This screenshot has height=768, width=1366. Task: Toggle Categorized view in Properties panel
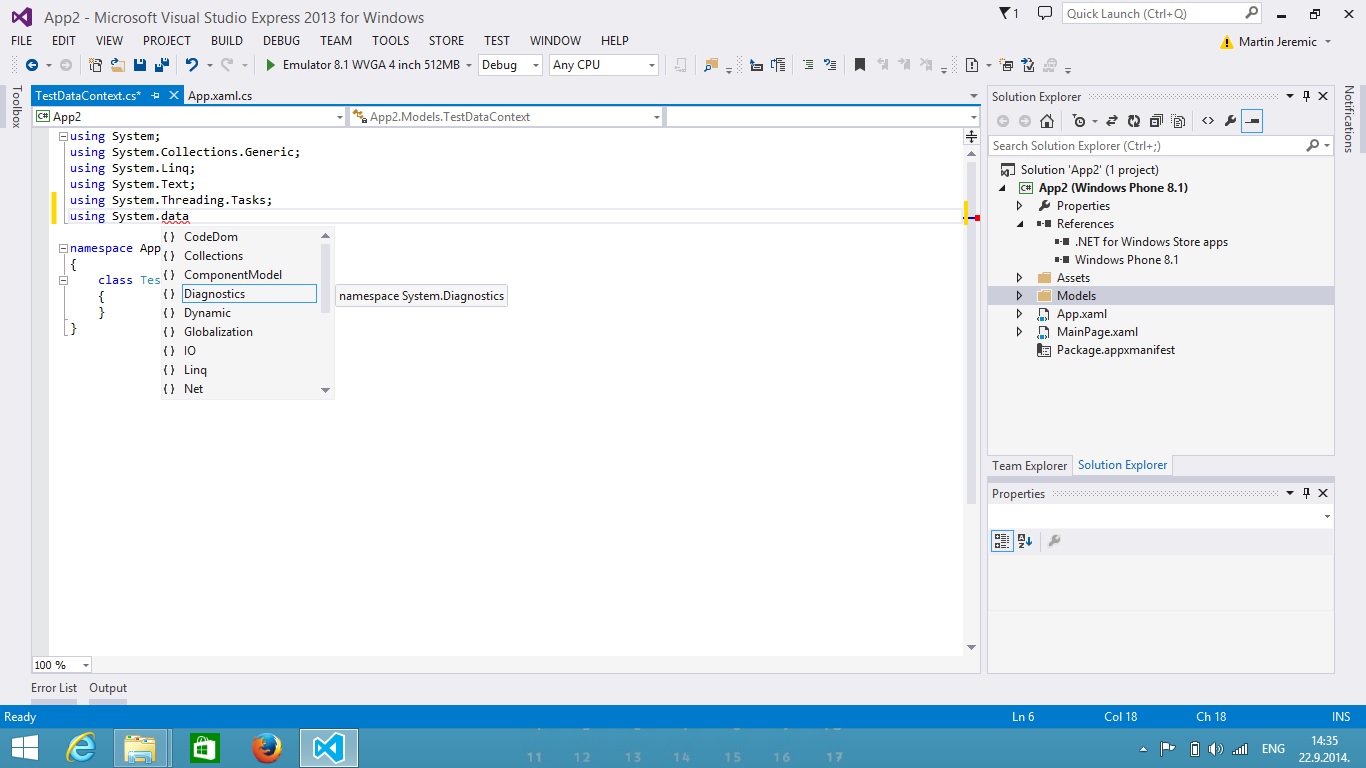[x=1002, y=541]
